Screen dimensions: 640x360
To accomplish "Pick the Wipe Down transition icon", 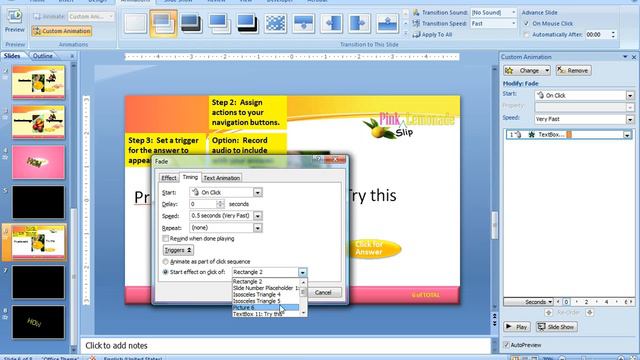I will coord(303,24).
